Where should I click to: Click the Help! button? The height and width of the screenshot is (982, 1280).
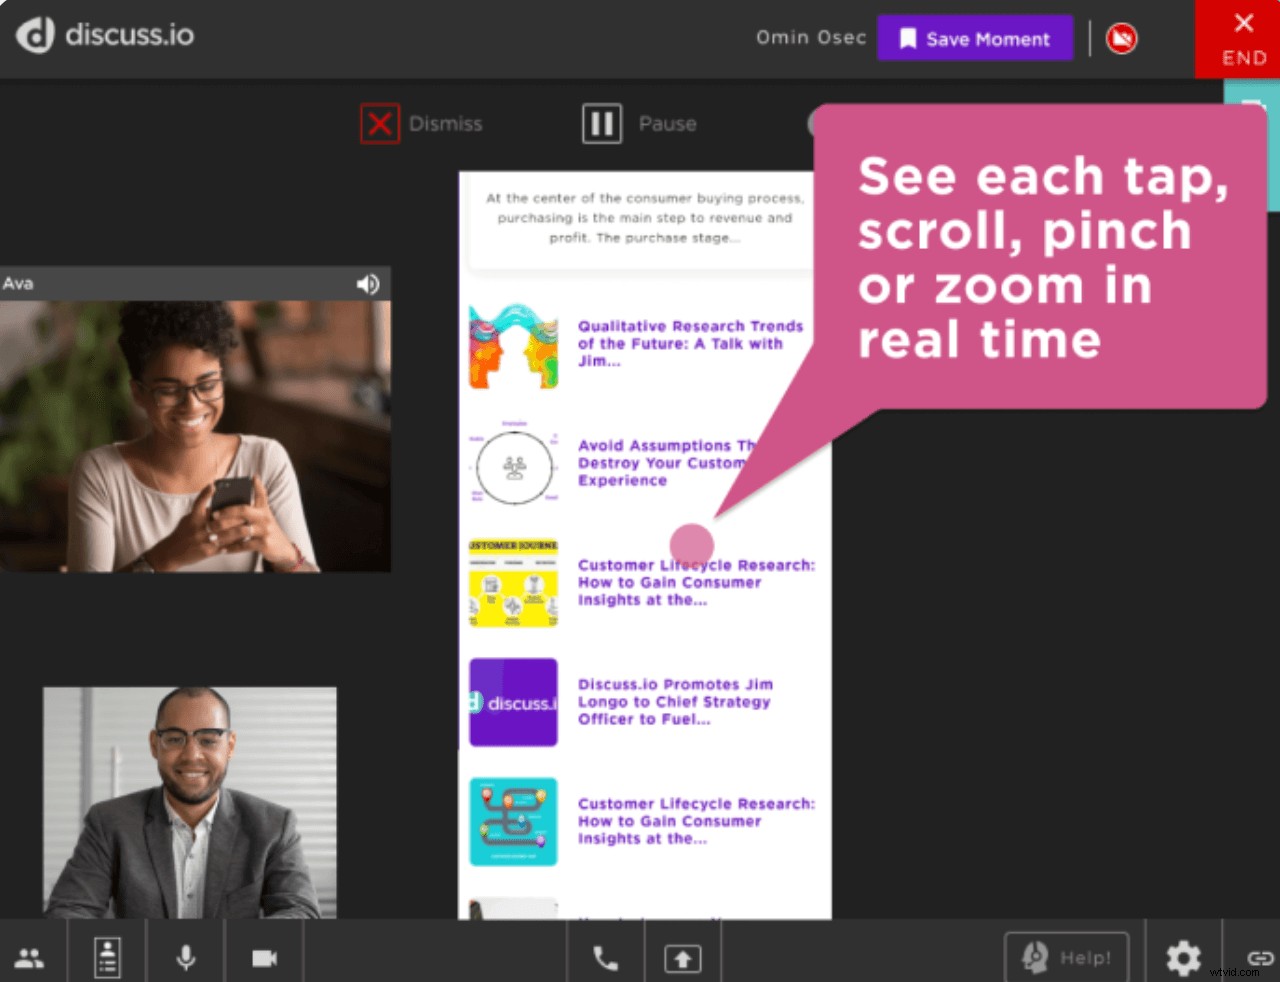point(1066,957)
